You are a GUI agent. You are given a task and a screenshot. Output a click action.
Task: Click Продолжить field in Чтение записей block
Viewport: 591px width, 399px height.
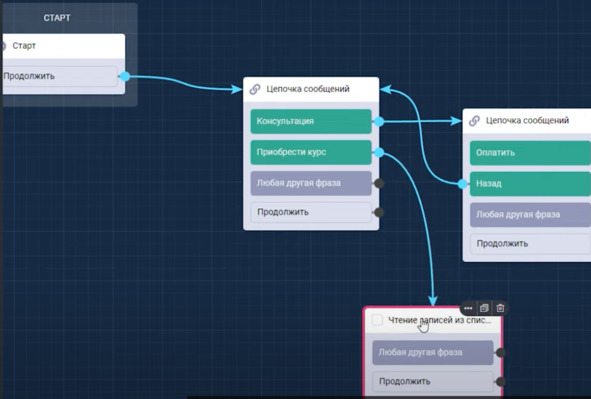433,381
